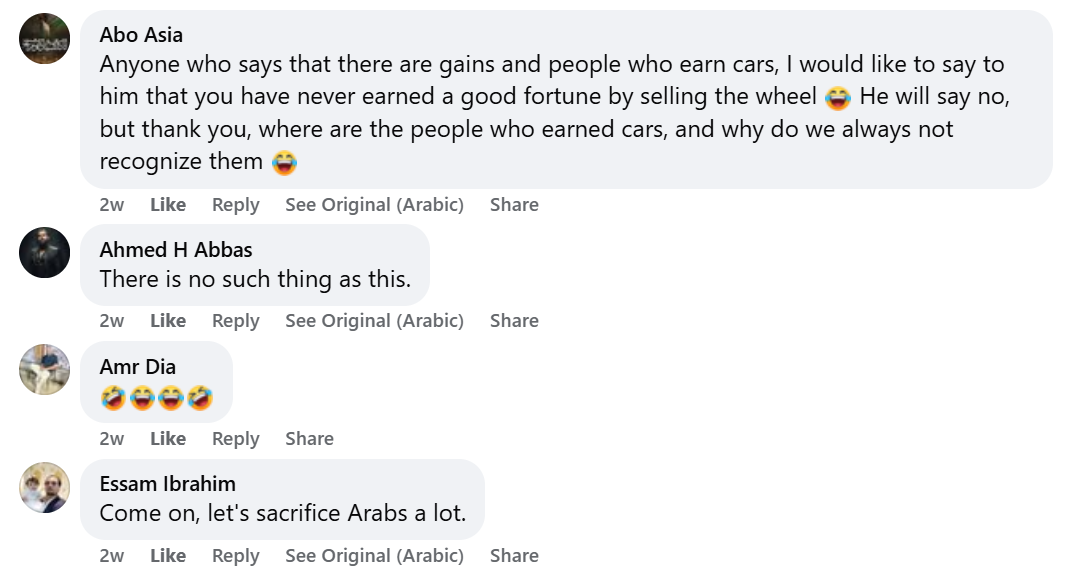Viewport: 1085px width, 588px height.
Task: Like Abo Asia's comment
Action: coord(168,205)
